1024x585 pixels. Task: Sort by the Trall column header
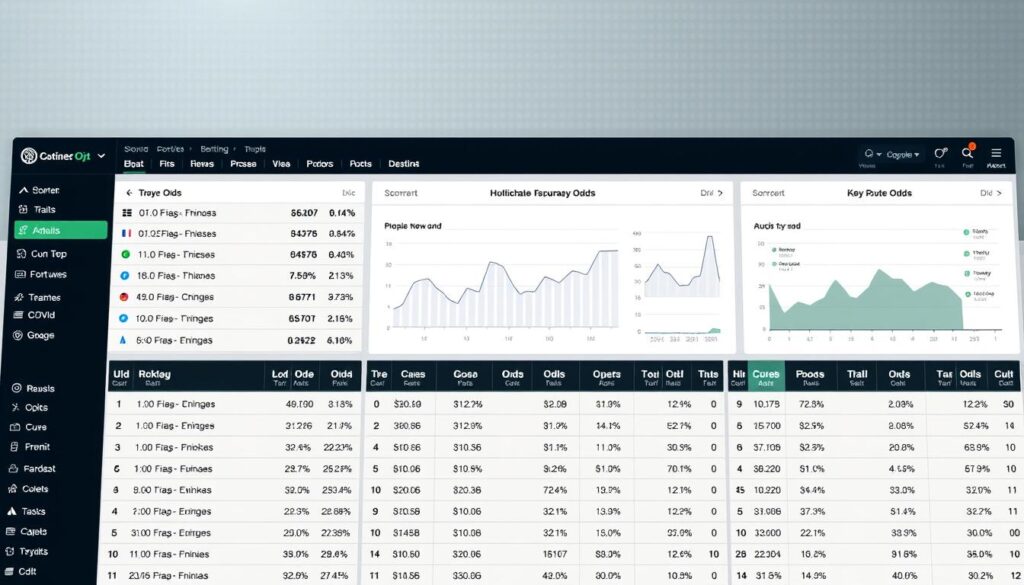tap(857, 374)
